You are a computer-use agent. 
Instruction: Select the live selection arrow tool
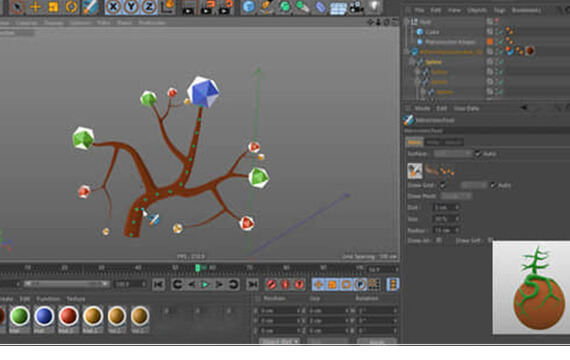click(17, 7)
